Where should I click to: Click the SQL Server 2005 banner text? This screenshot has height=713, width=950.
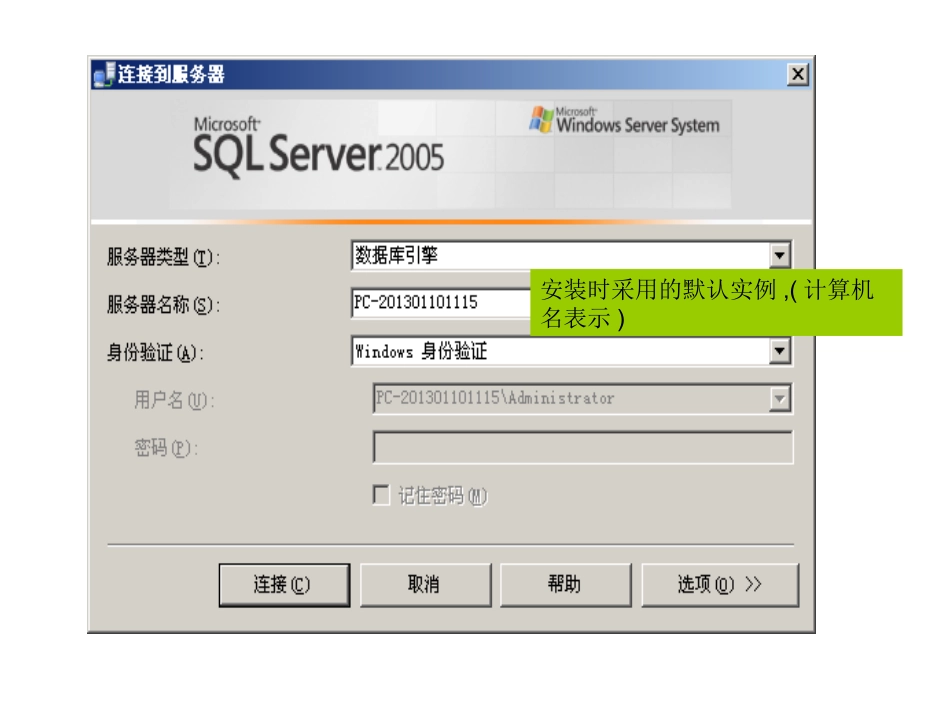tap(318, 149)
